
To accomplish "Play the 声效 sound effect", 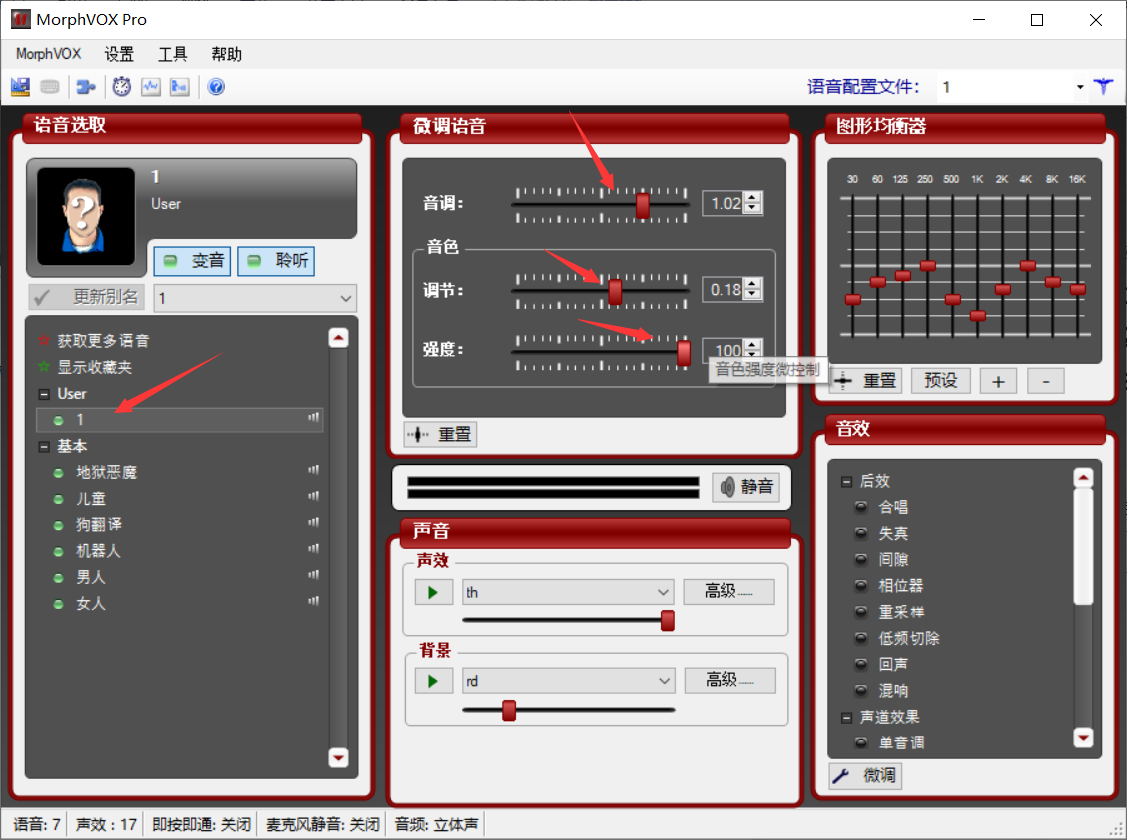I will click(433, 592).
